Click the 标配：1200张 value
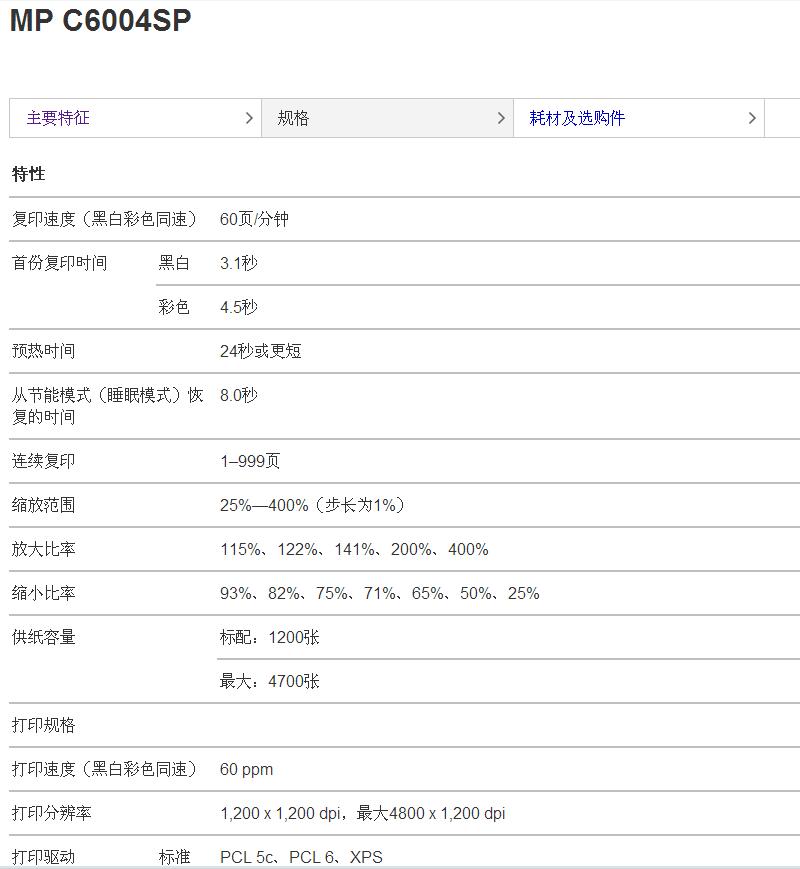Viewport: 800px width, 869px height. tap(269, 637)
